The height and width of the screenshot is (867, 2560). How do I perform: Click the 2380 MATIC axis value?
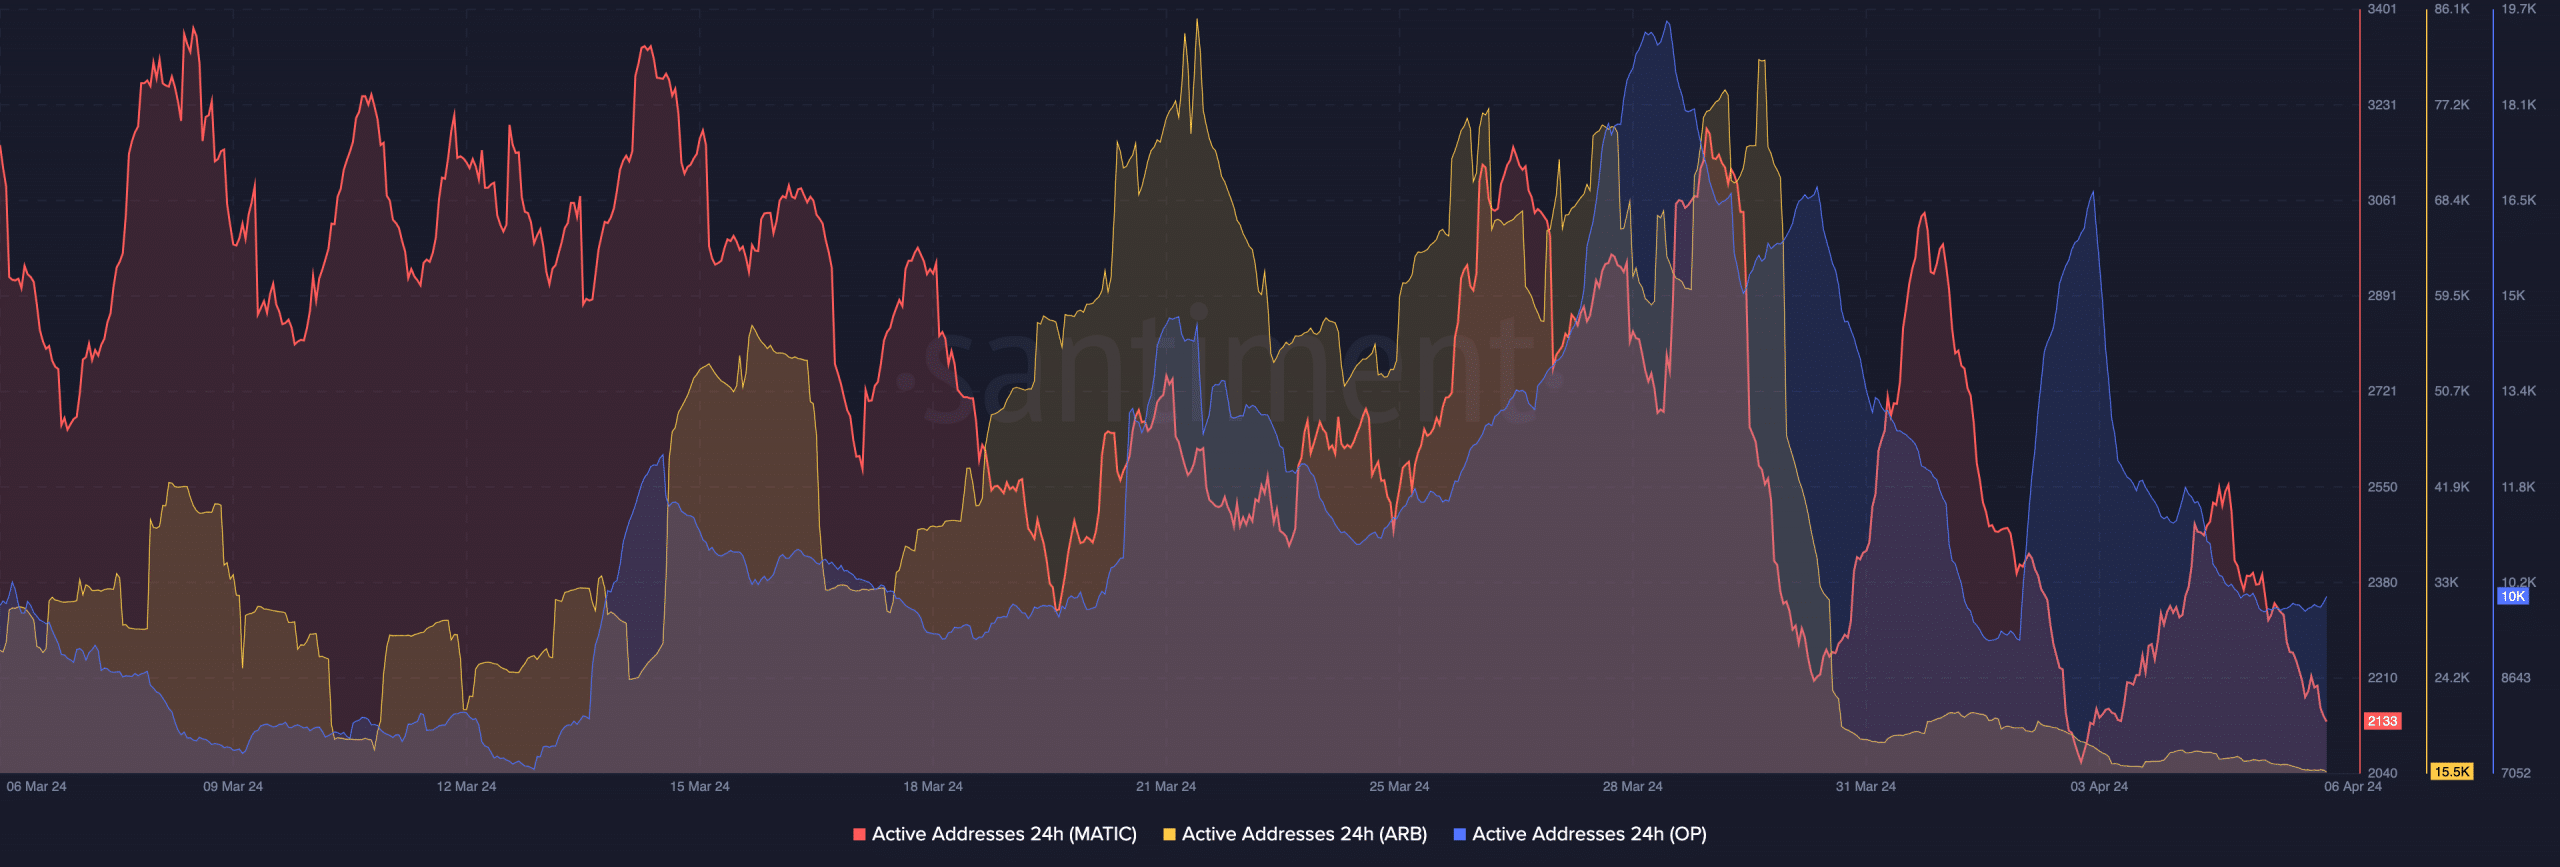[x=2382, y=582]
